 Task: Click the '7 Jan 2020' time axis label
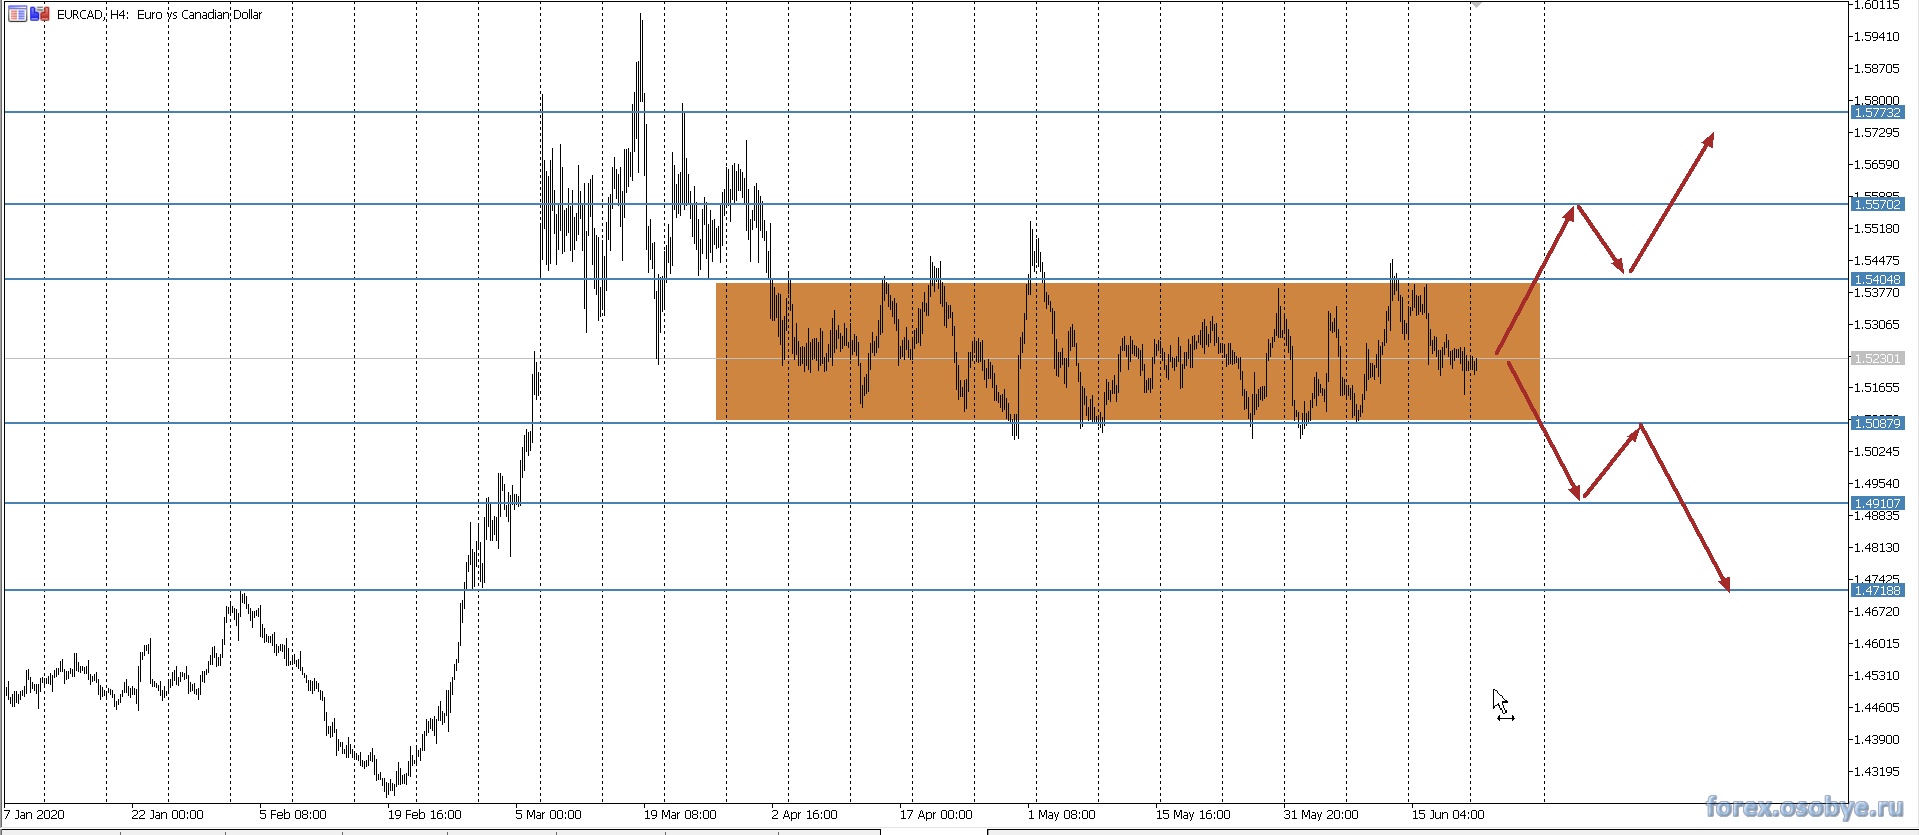[34, 815]
